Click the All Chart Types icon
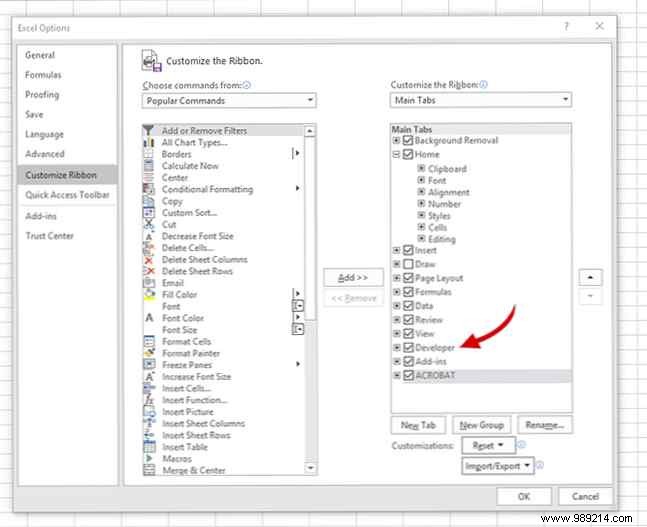Image resolution: width=647 pixels, height=527 pixels. (x=148, y=142)
